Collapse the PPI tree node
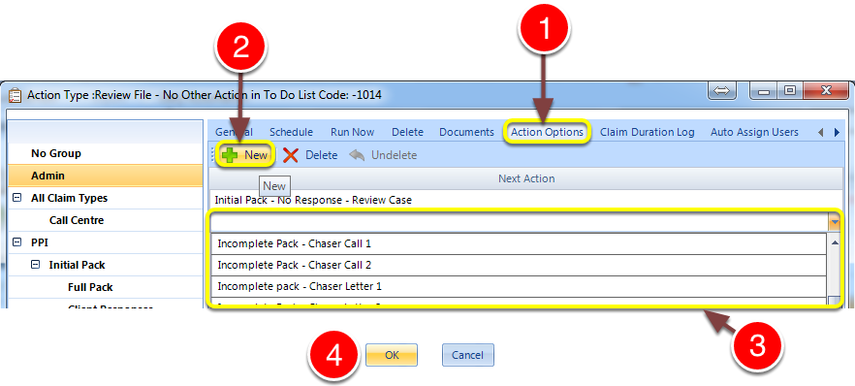This screenshot has width=855, height=386. coord(17,242)
